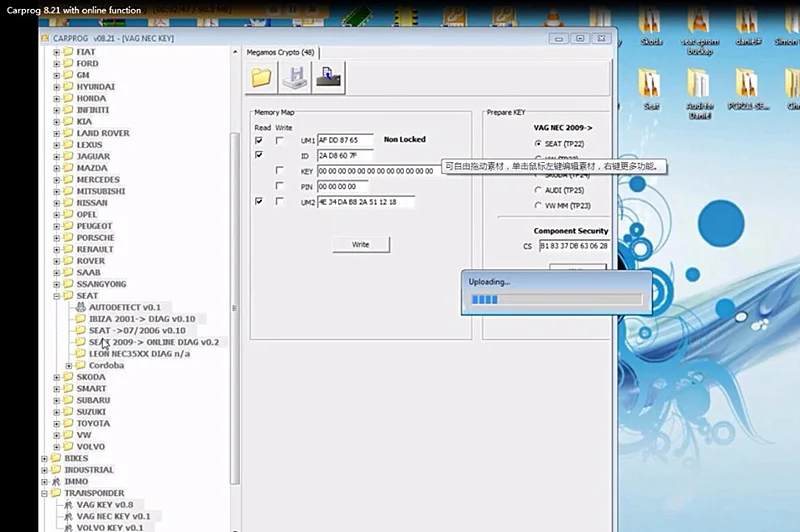Select the HYUNDAI tree item
This screenshot has height=532, width=800.
click(x=95, y=87)
